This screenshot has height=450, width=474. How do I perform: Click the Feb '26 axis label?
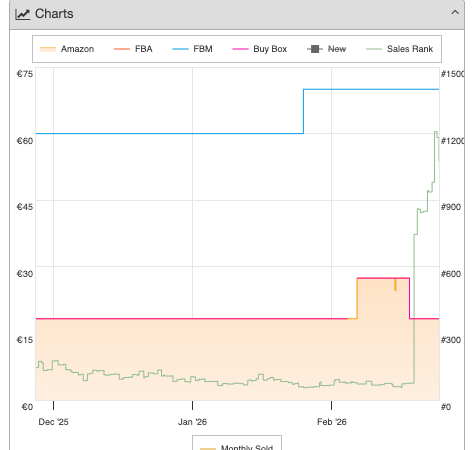(332, 422)
